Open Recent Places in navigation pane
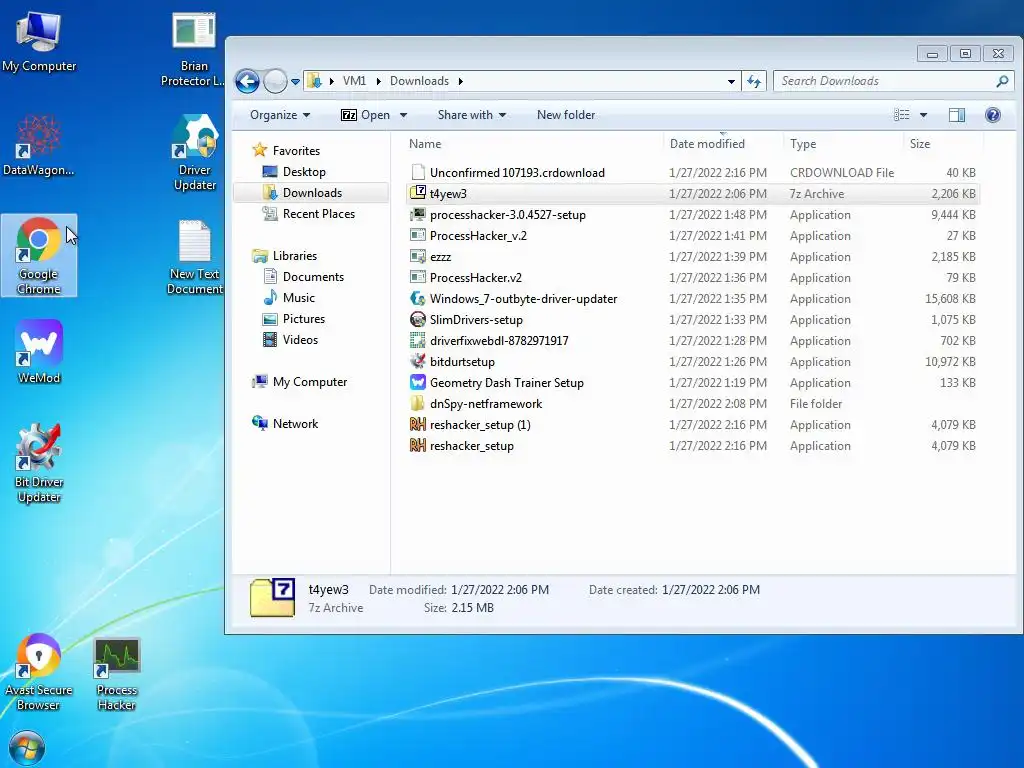Image resolution: width=1024 pixels, height=768 pixels. point(319,214)
